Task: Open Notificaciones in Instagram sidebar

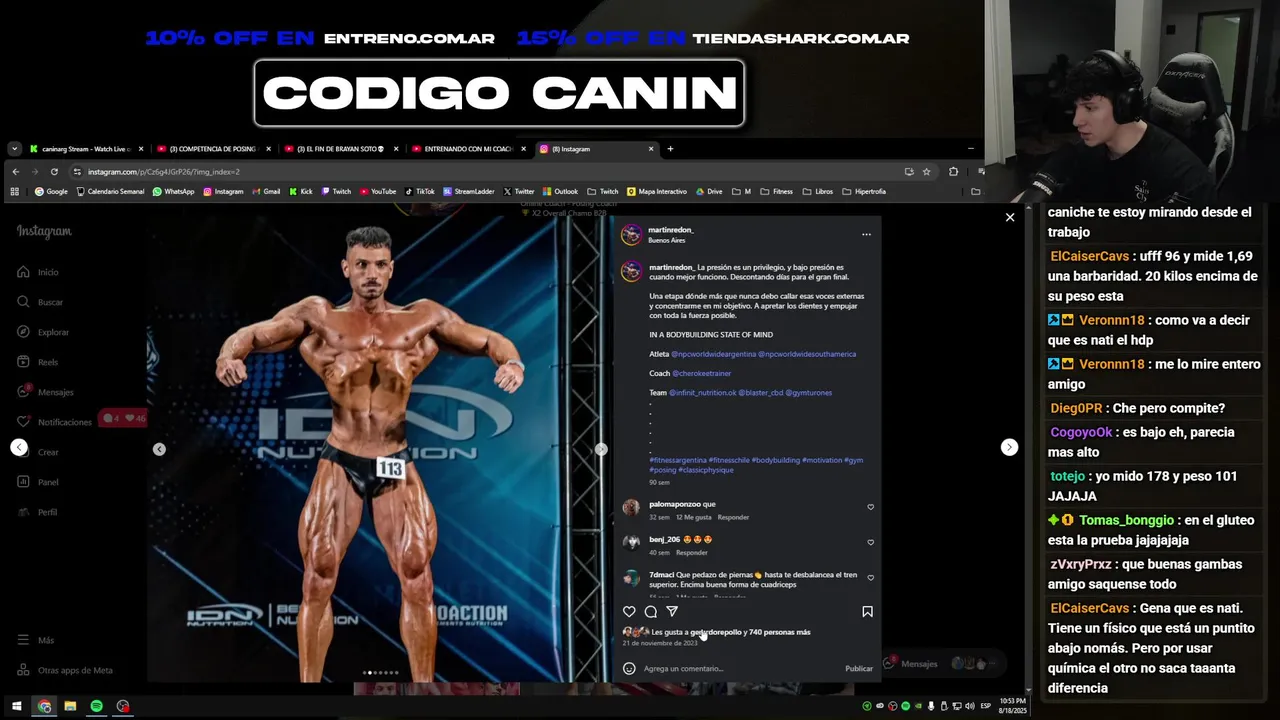Action: [54, 422]
